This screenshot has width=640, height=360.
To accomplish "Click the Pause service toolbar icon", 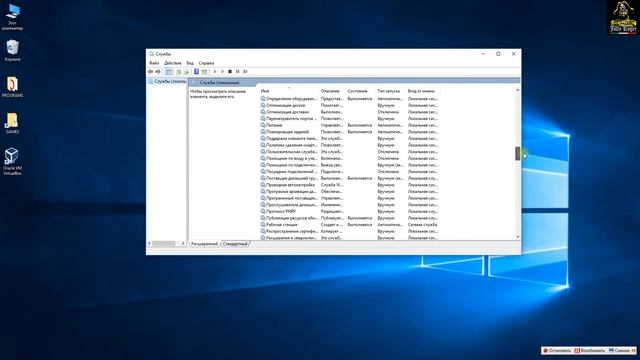I will point(238,72).
